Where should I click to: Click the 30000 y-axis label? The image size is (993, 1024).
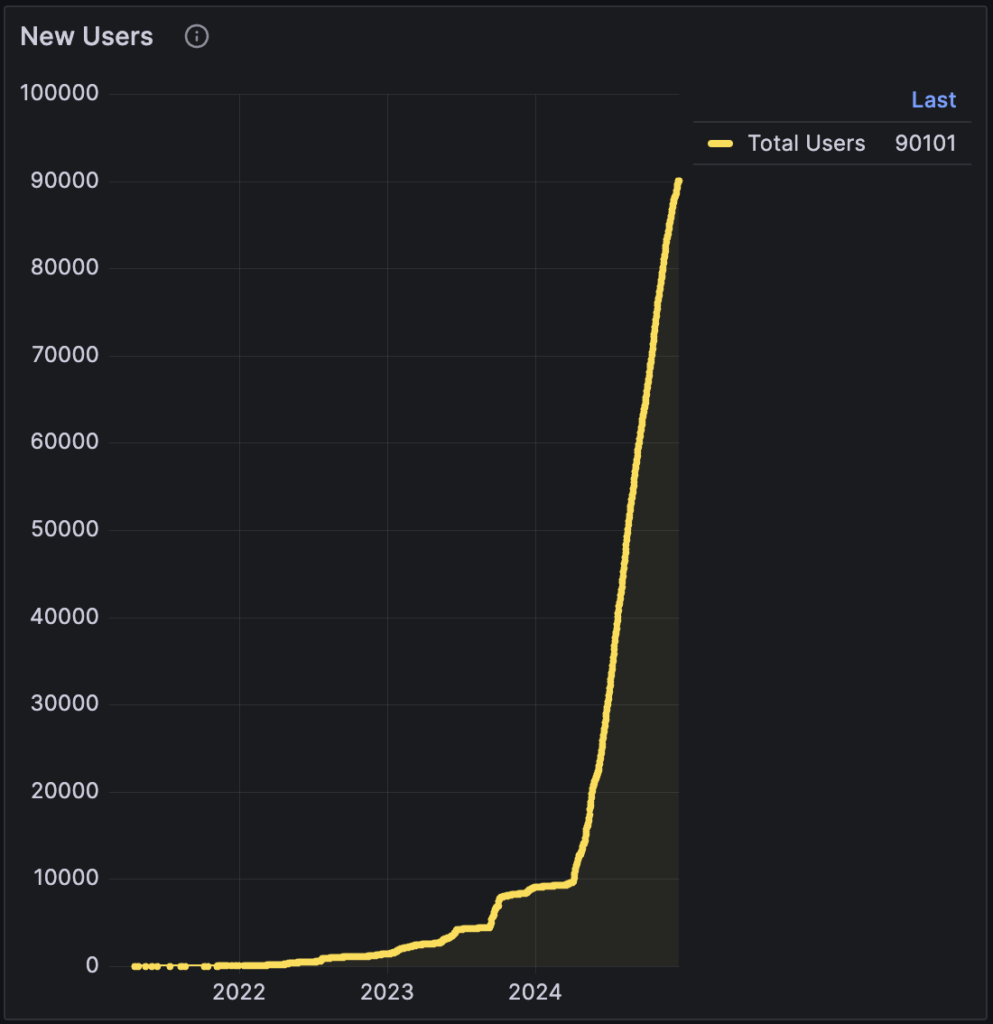click(x=63, y=704)
